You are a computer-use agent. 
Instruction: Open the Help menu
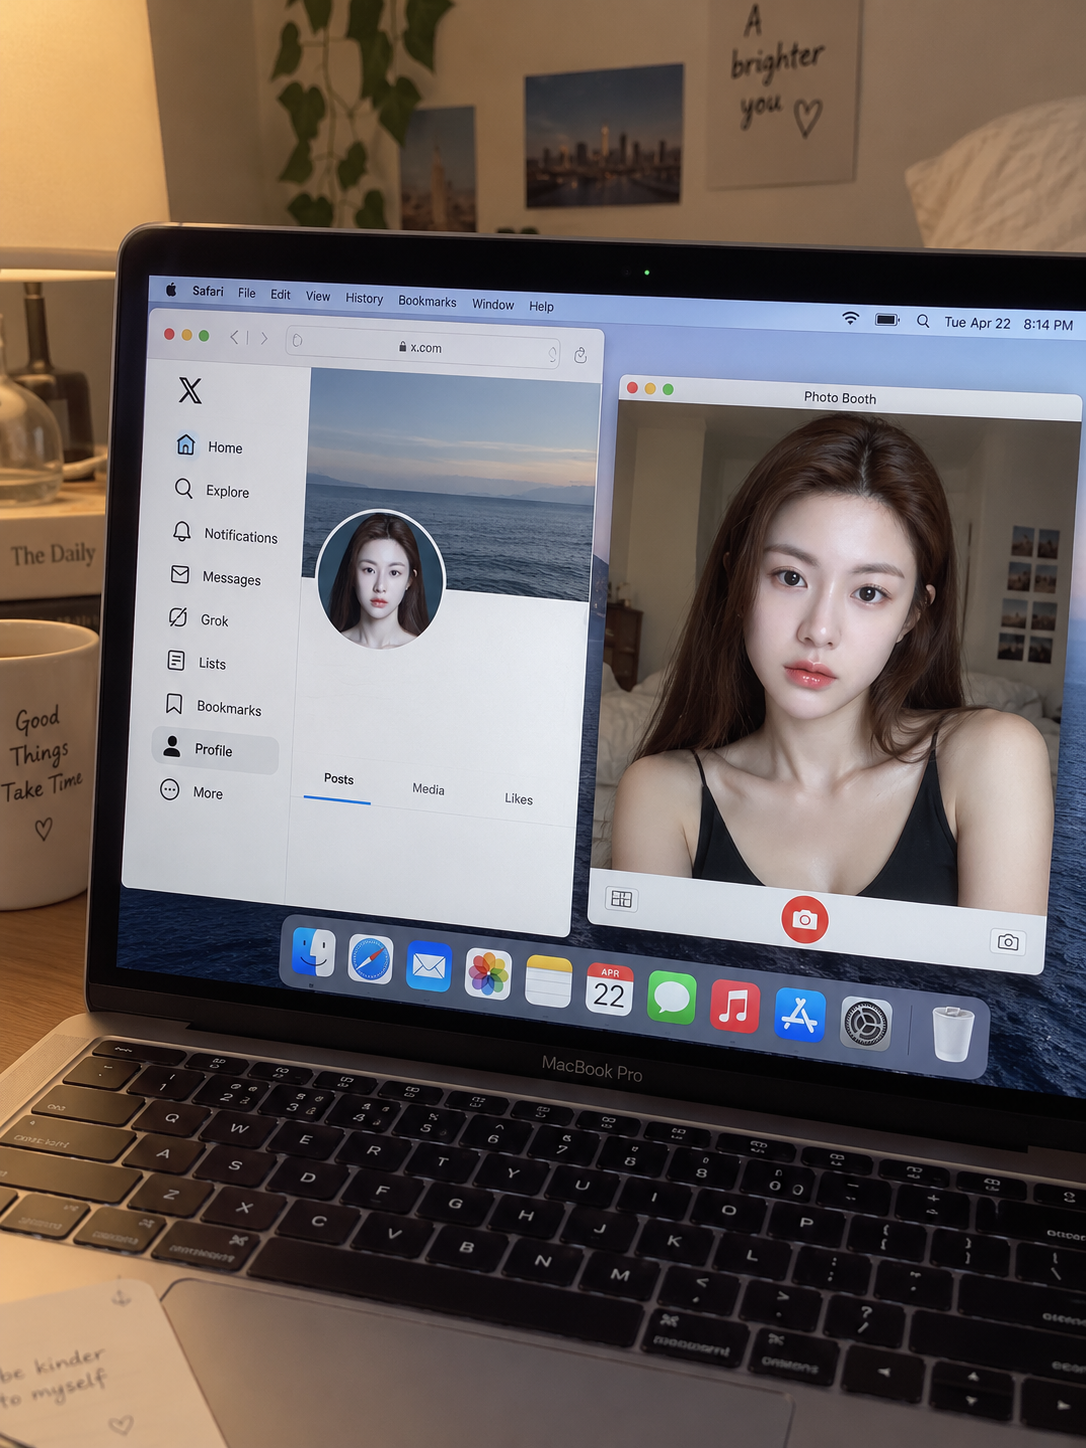coord(541,306)
